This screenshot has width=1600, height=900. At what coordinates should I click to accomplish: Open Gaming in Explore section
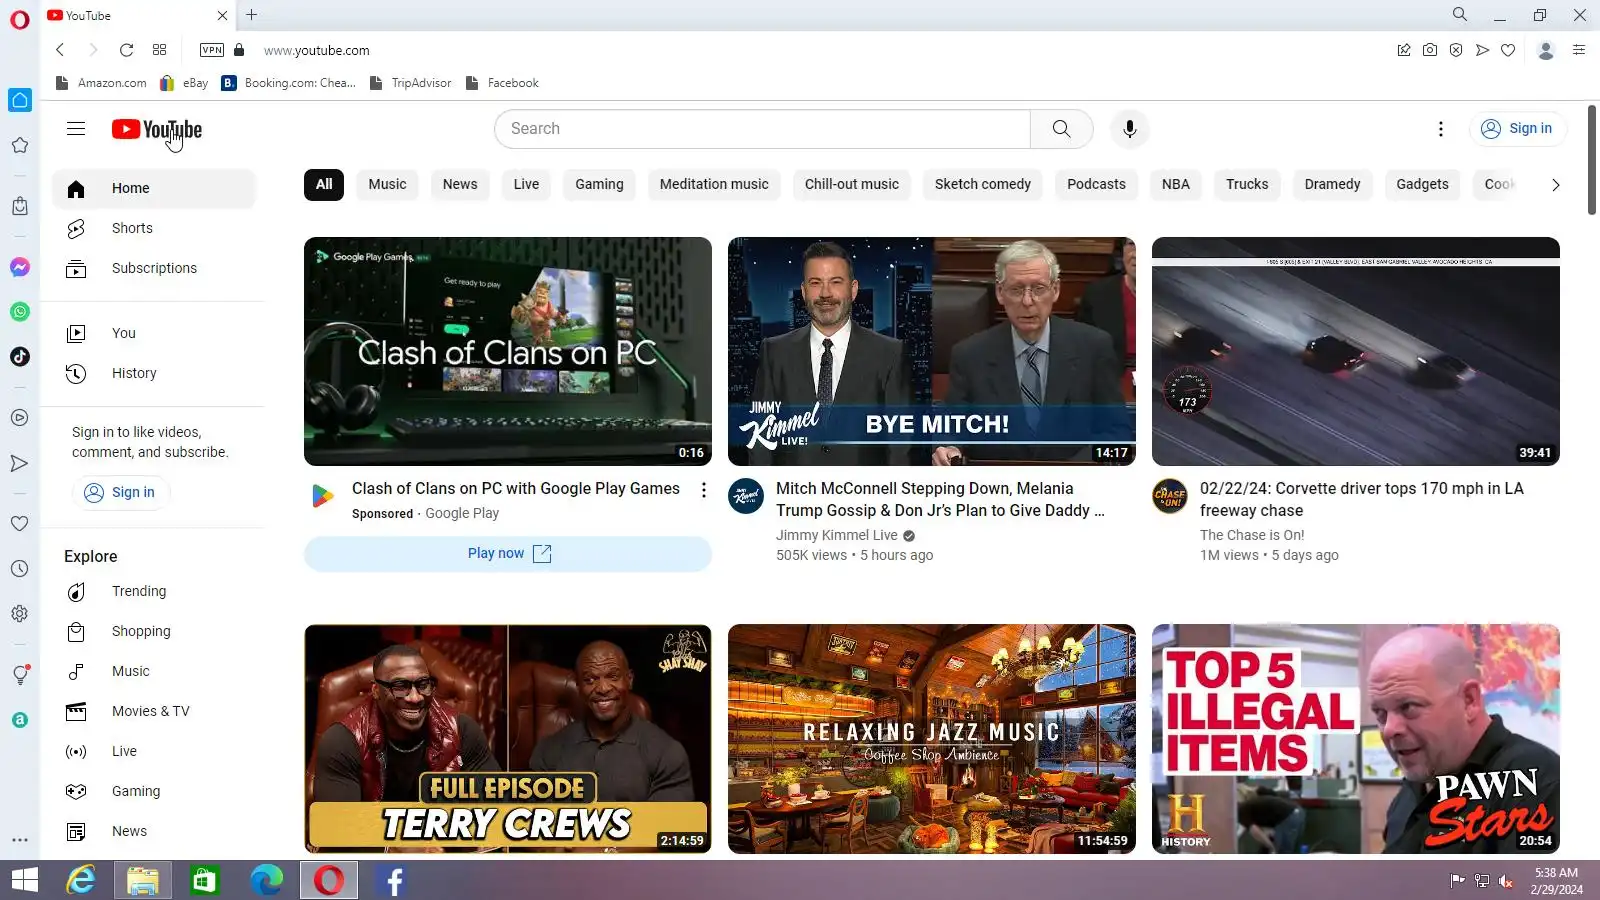pos(154,791)
